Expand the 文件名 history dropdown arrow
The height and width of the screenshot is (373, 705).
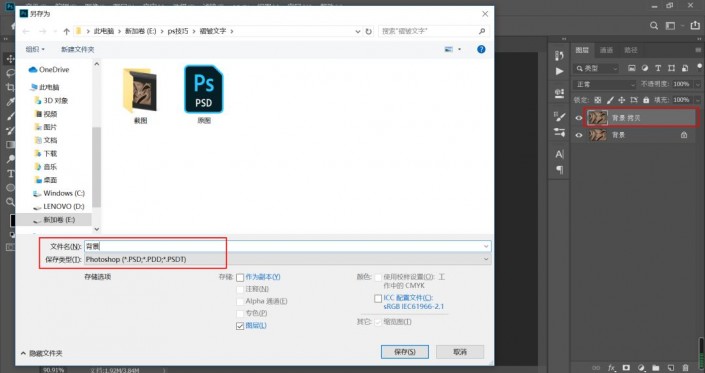(486, 246)
